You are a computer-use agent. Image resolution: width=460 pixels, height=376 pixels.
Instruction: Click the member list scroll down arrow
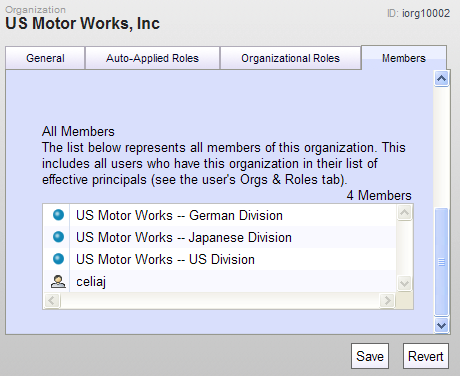tap(404, 284)
